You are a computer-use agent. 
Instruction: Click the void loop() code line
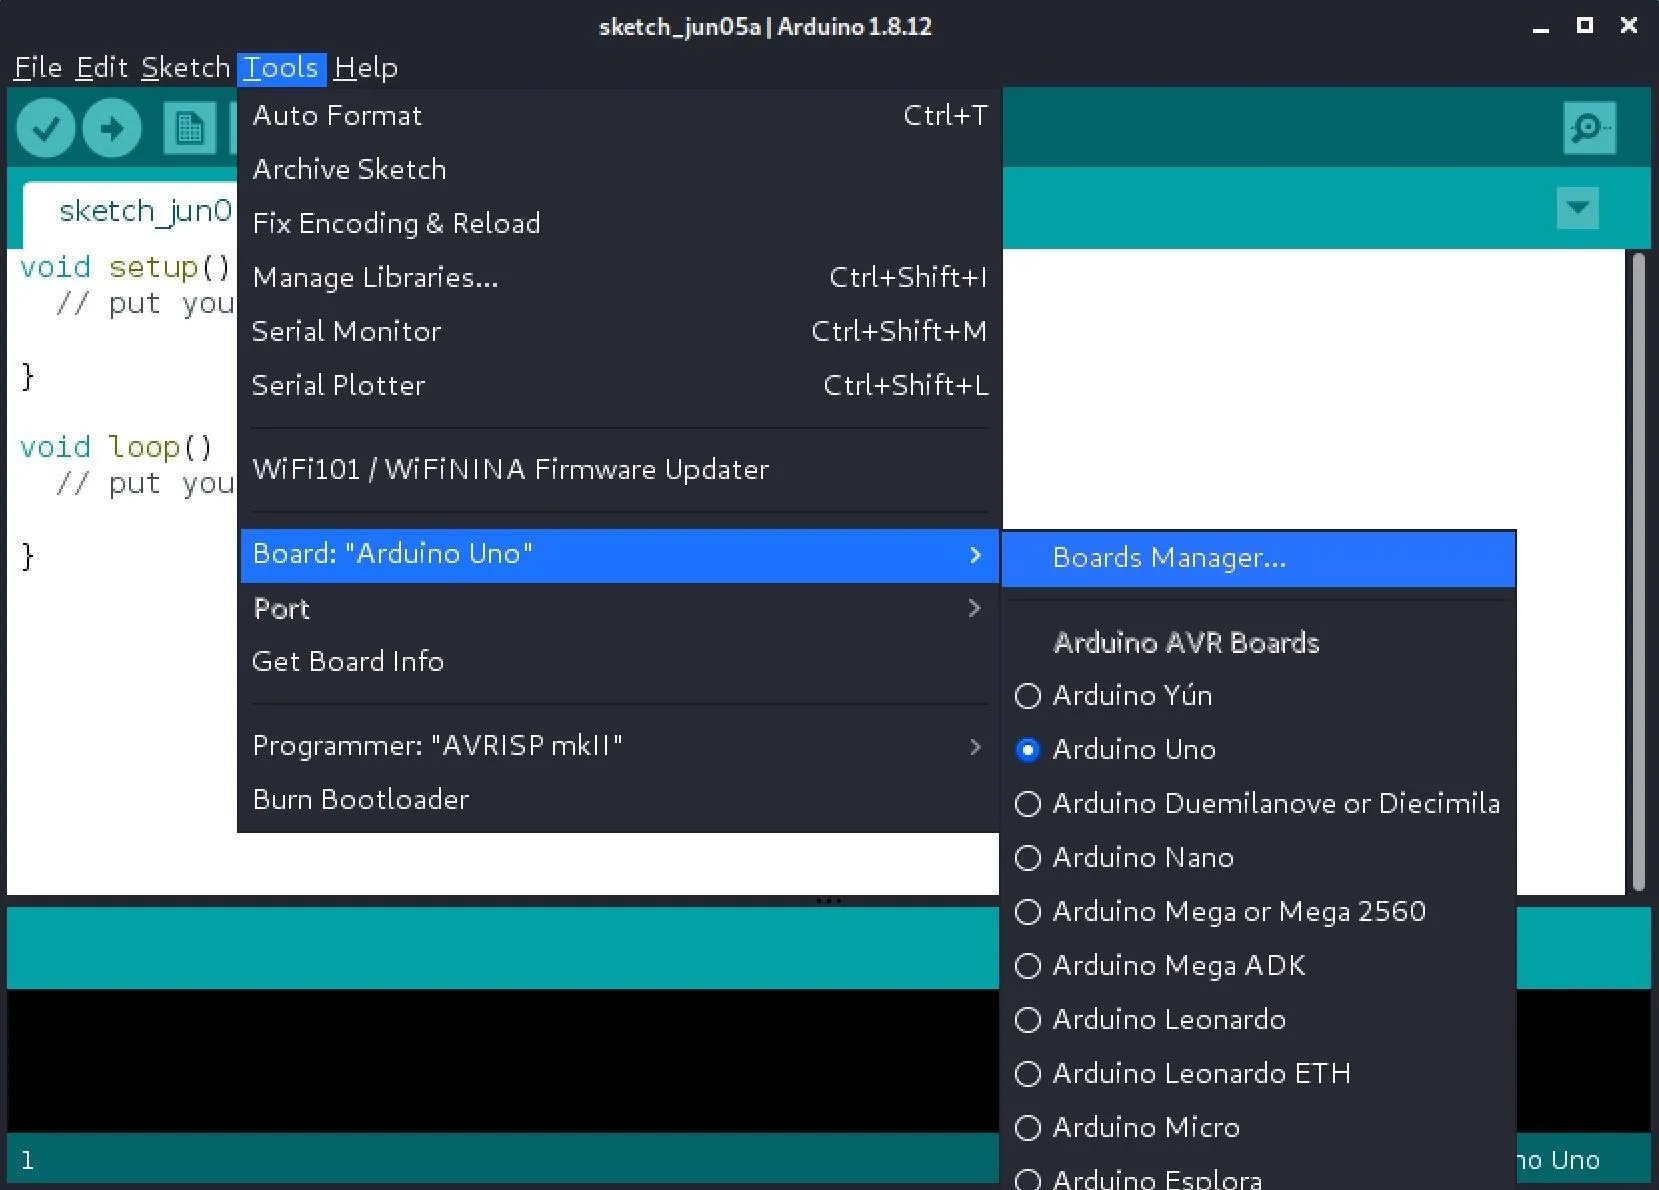[116, 447]
